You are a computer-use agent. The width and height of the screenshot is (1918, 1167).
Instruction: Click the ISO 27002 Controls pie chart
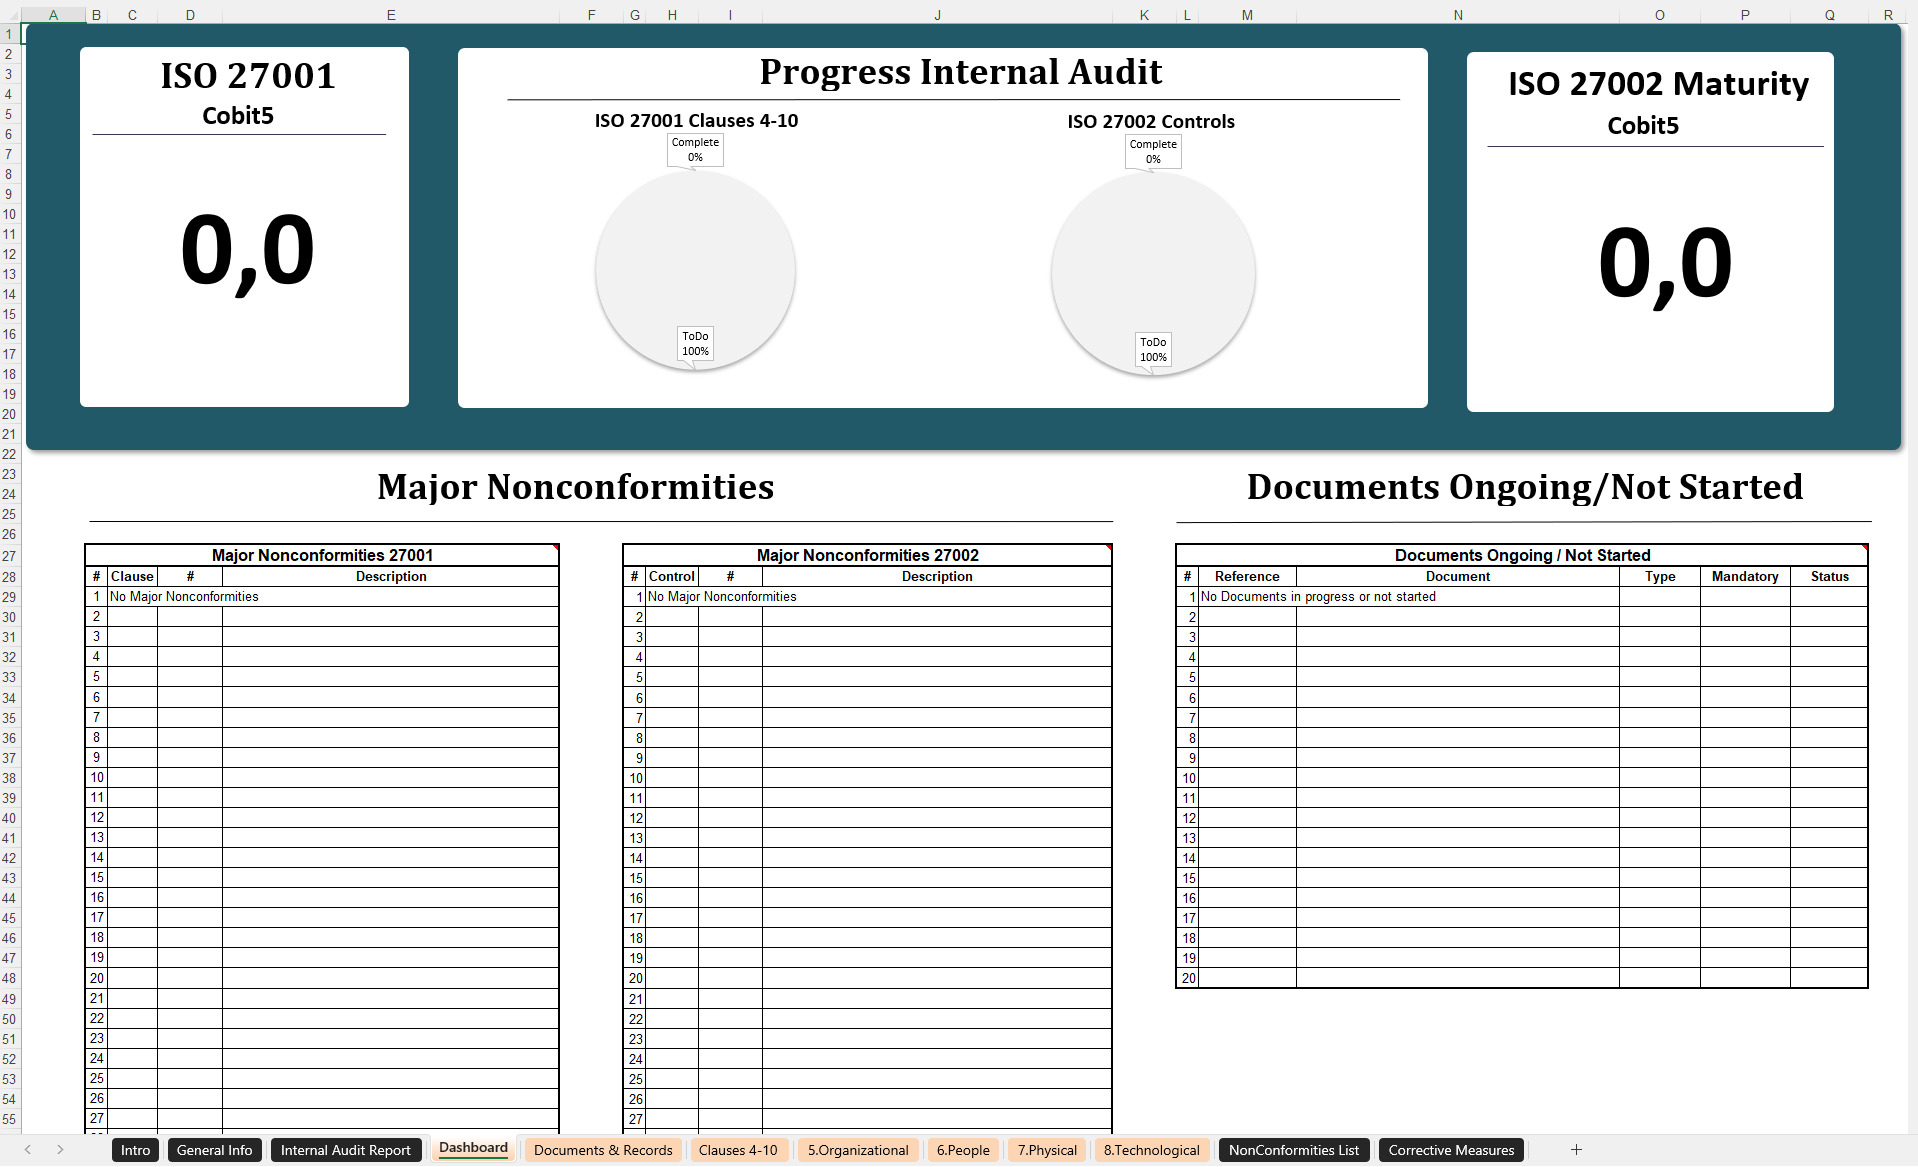(x=1152, y=274)
